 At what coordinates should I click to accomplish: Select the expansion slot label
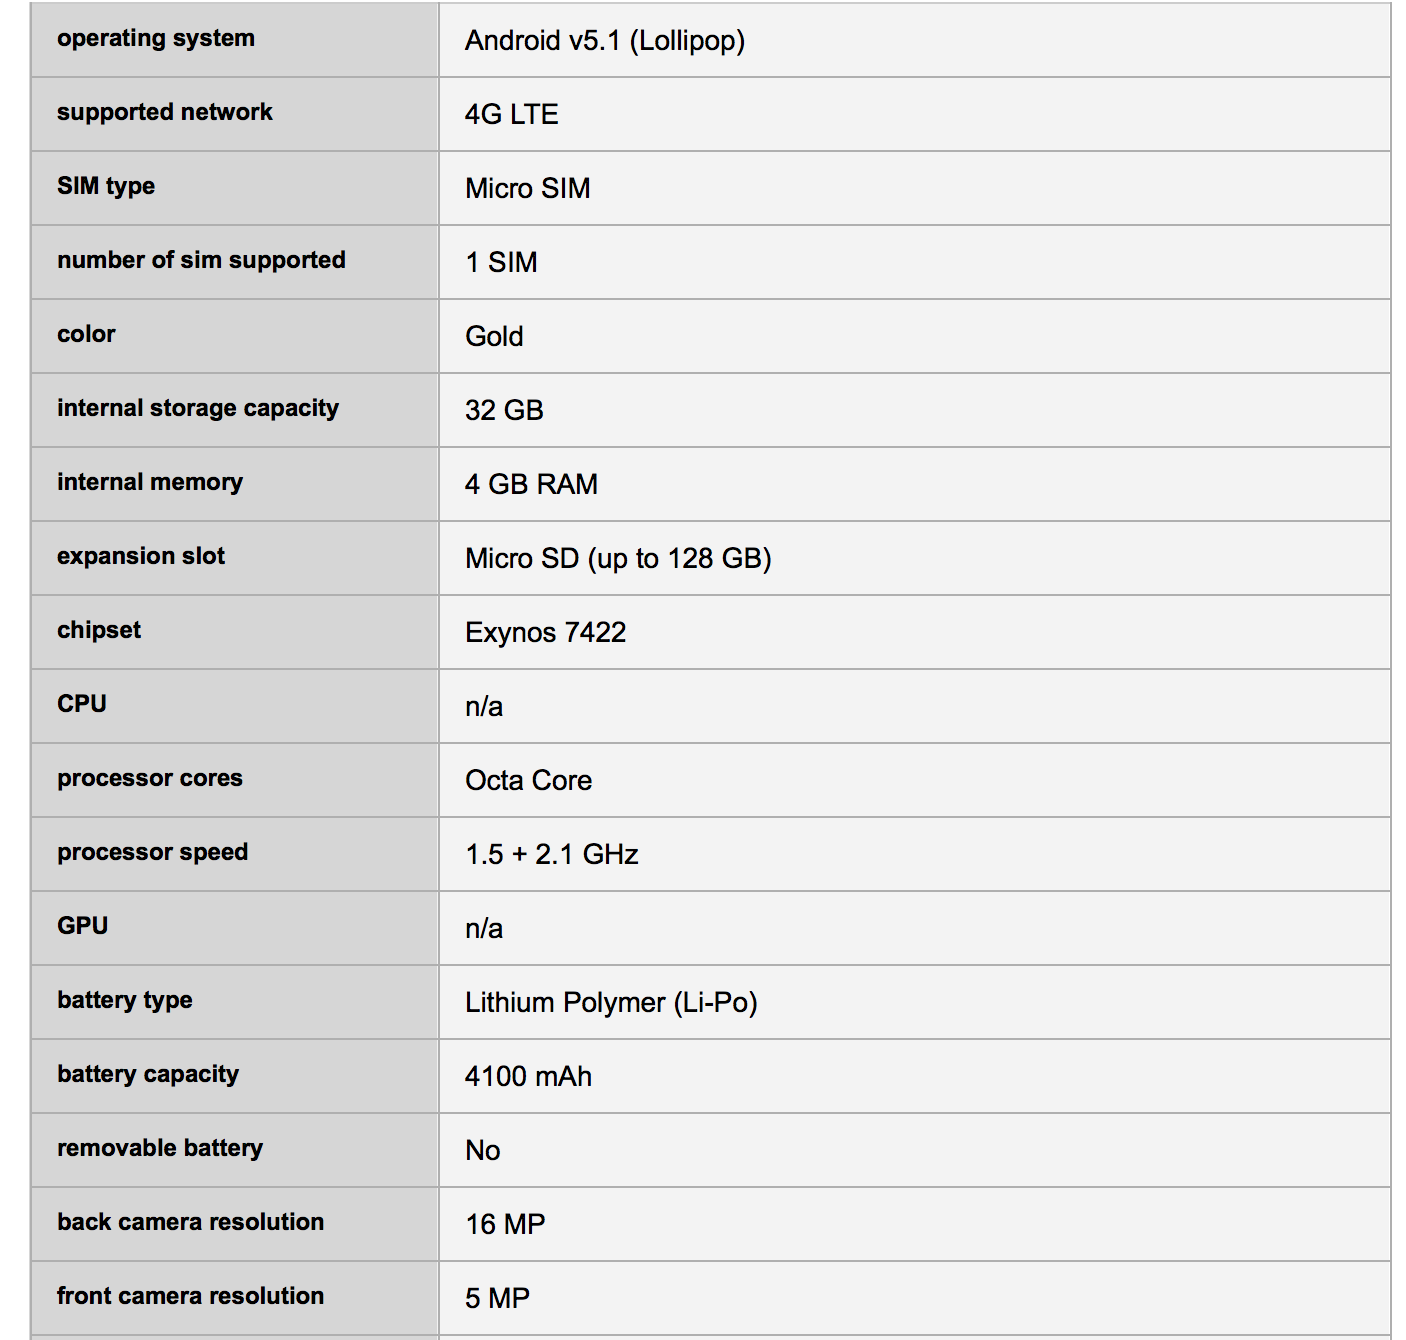141,557
